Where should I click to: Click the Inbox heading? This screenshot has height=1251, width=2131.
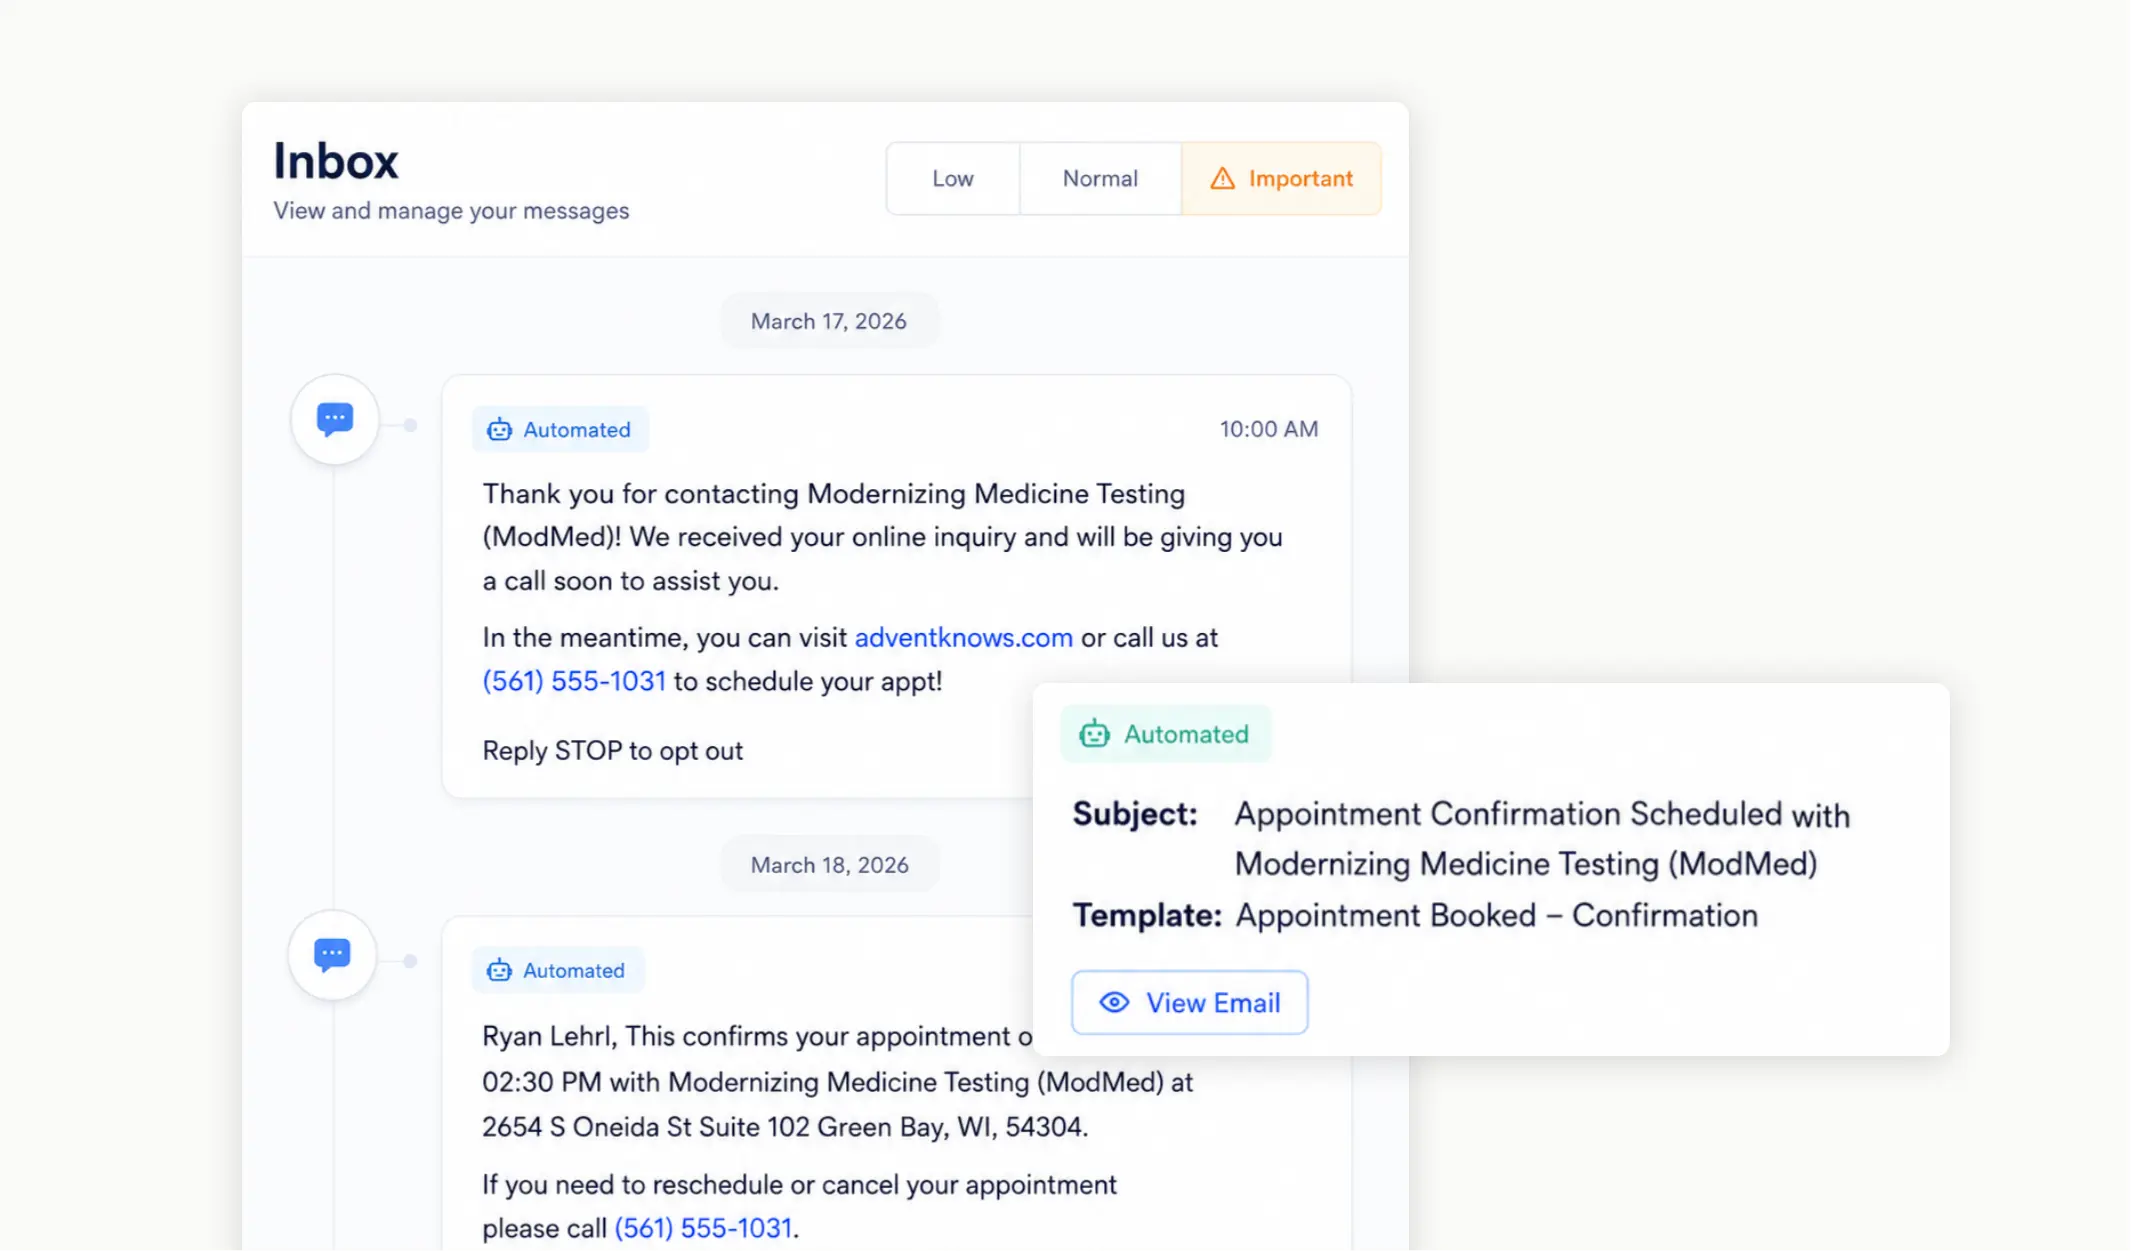(x=336, y=161)
